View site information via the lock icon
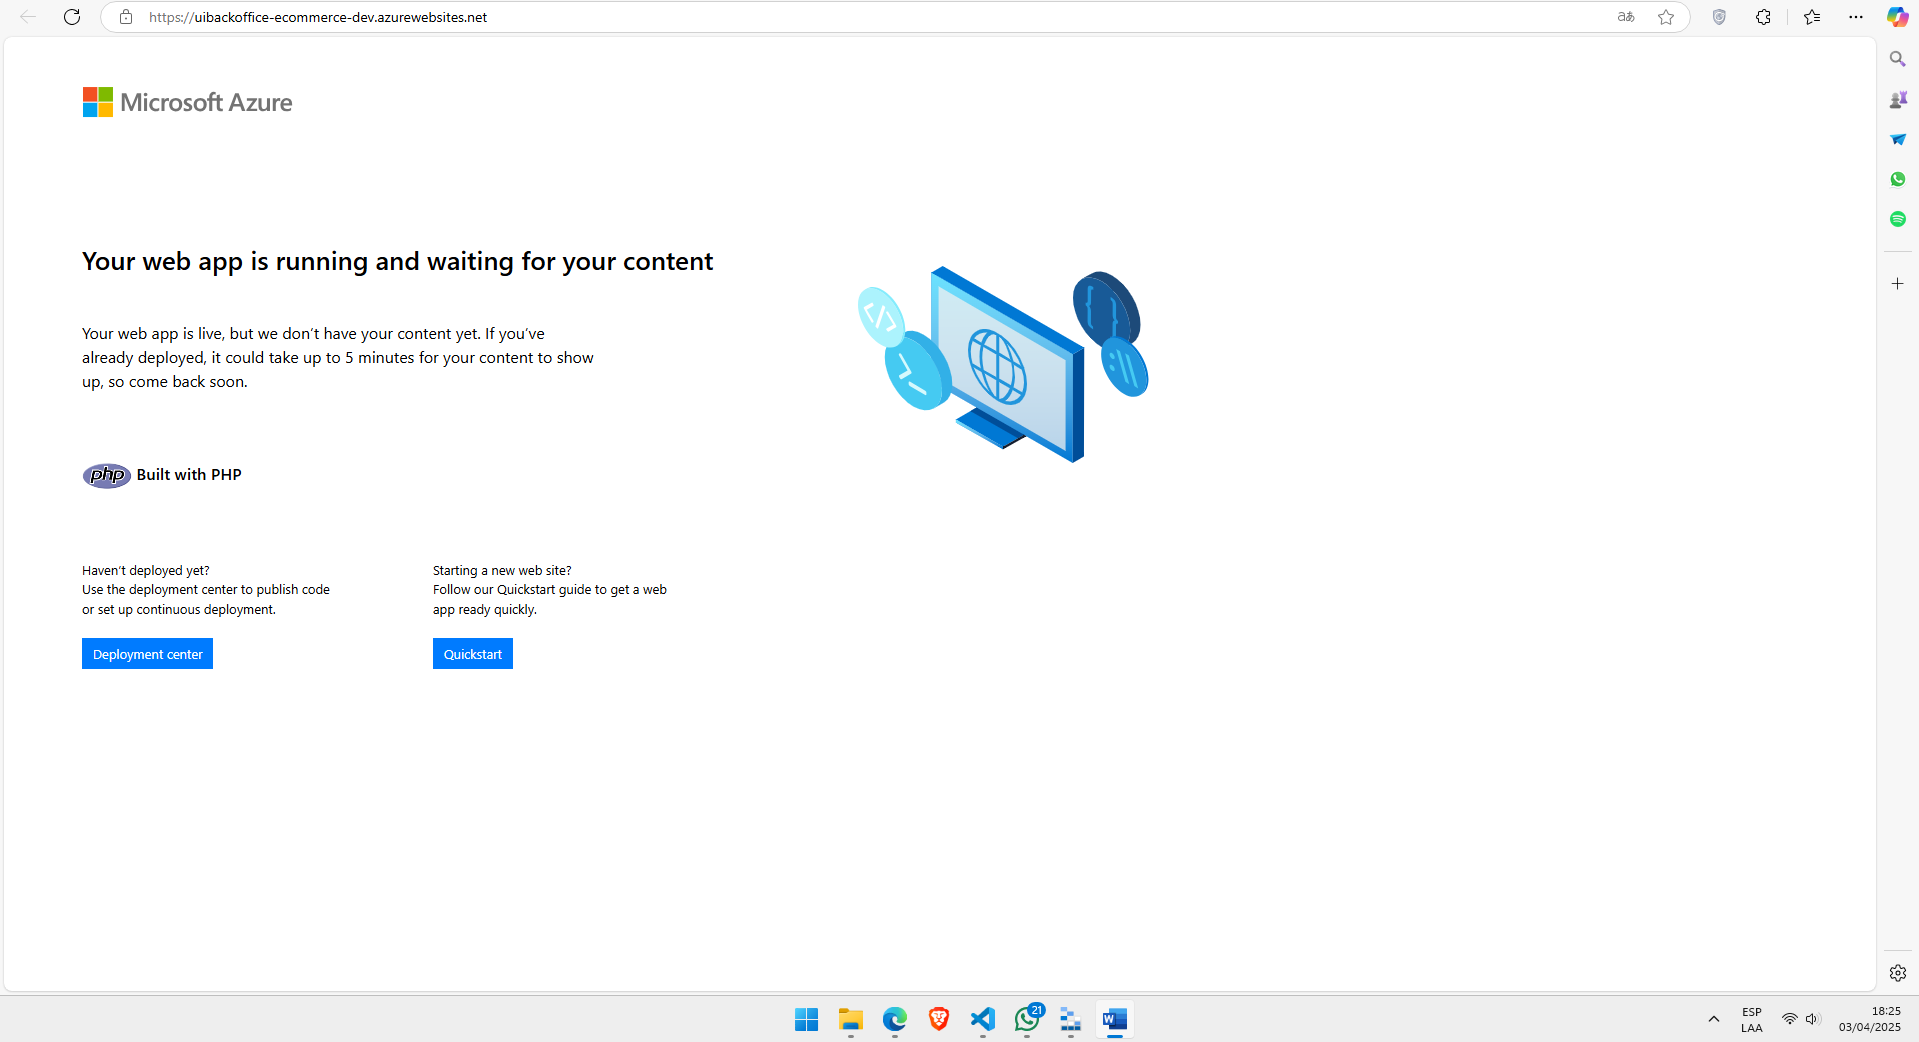This screenshot has height=1042, width=1919. (x=126, y=17)
